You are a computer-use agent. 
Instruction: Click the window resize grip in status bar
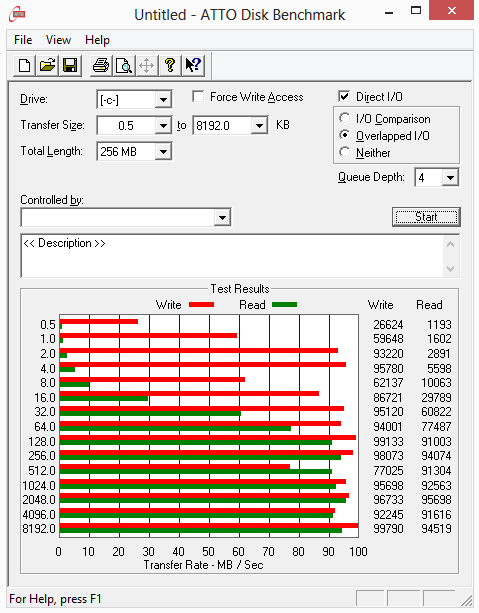pyautogui.click(x=466, y=599)
